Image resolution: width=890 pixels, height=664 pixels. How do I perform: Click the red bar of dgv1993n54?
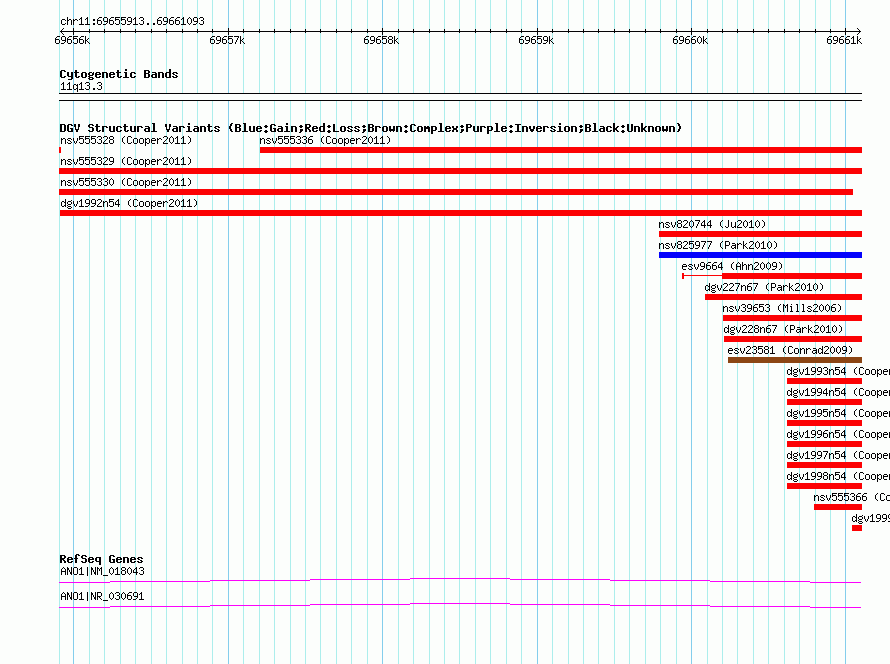824,381
